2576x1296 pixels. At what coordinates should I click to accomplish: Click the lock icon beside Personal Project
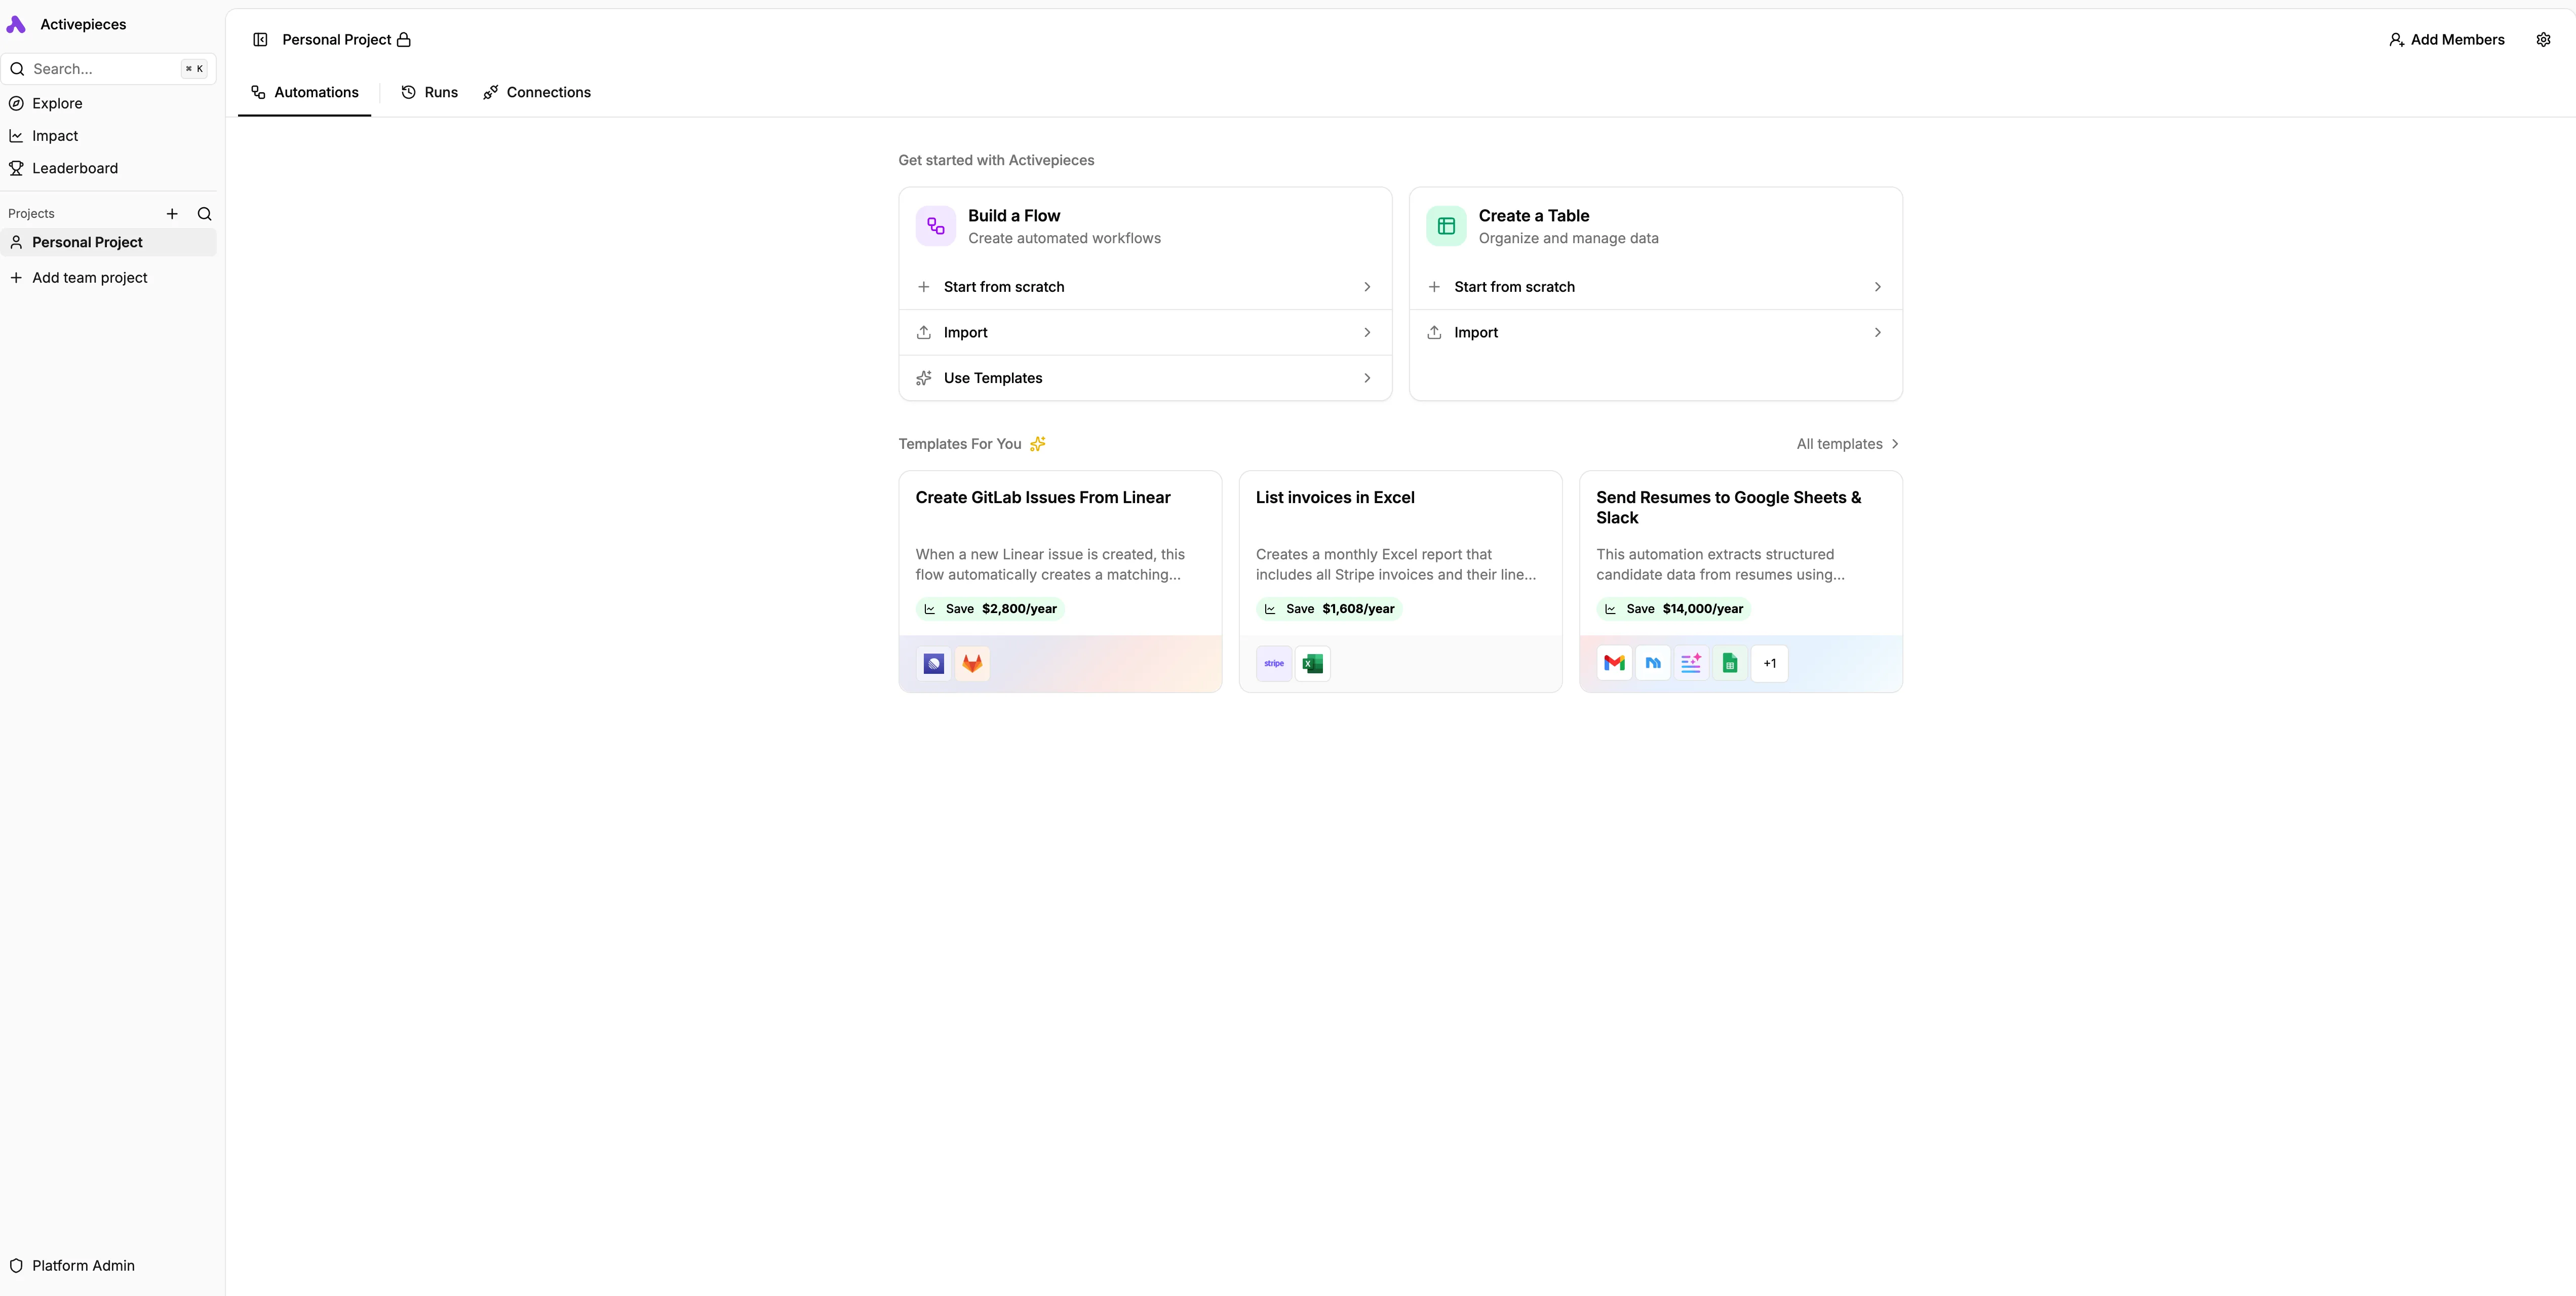tap(404, 40)
